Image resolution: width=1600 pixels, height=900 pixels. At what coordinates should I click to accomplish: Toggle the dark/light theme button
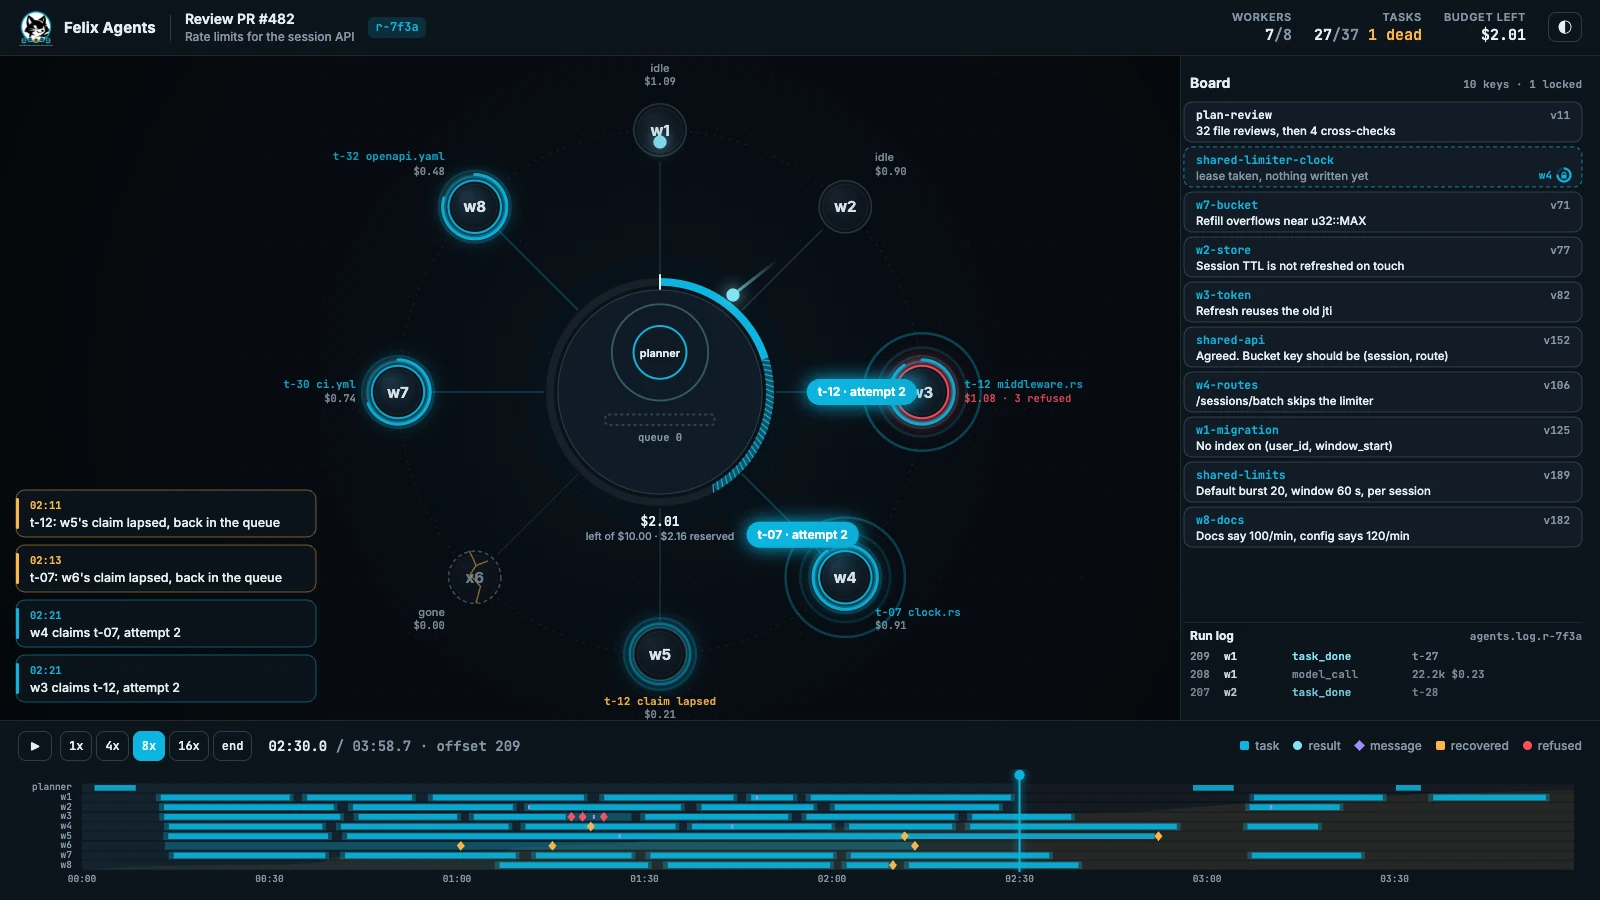(1565, 27)
